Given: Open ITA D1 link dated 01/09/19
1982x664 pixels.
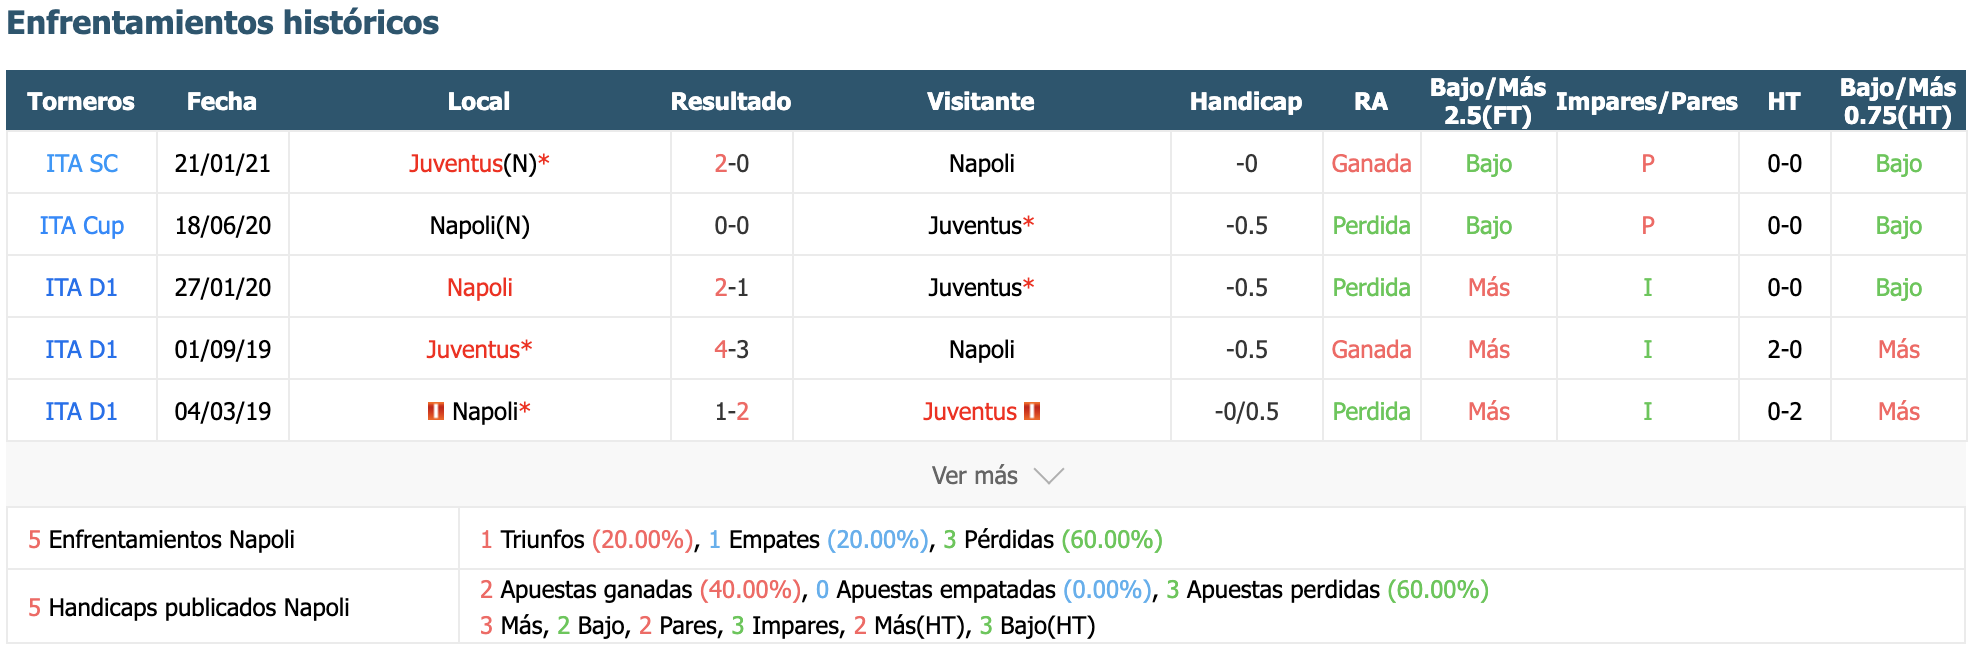Looking at the screenshot, I should coord(82,349).
